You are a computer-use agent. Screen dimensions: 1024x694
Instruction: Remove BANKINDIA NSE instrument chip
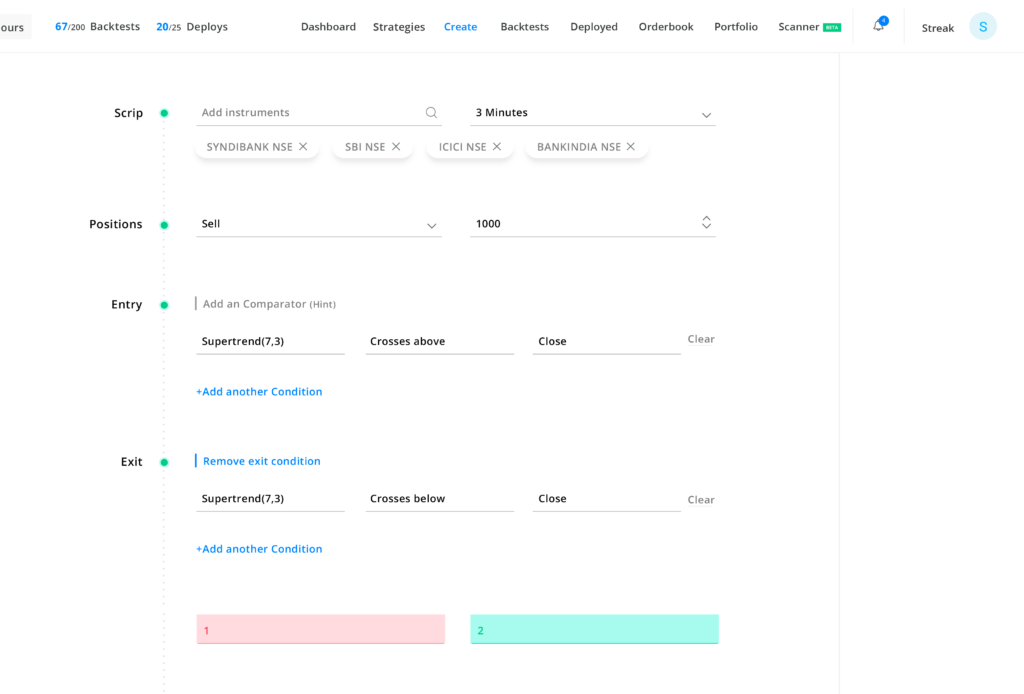point(631,147)
